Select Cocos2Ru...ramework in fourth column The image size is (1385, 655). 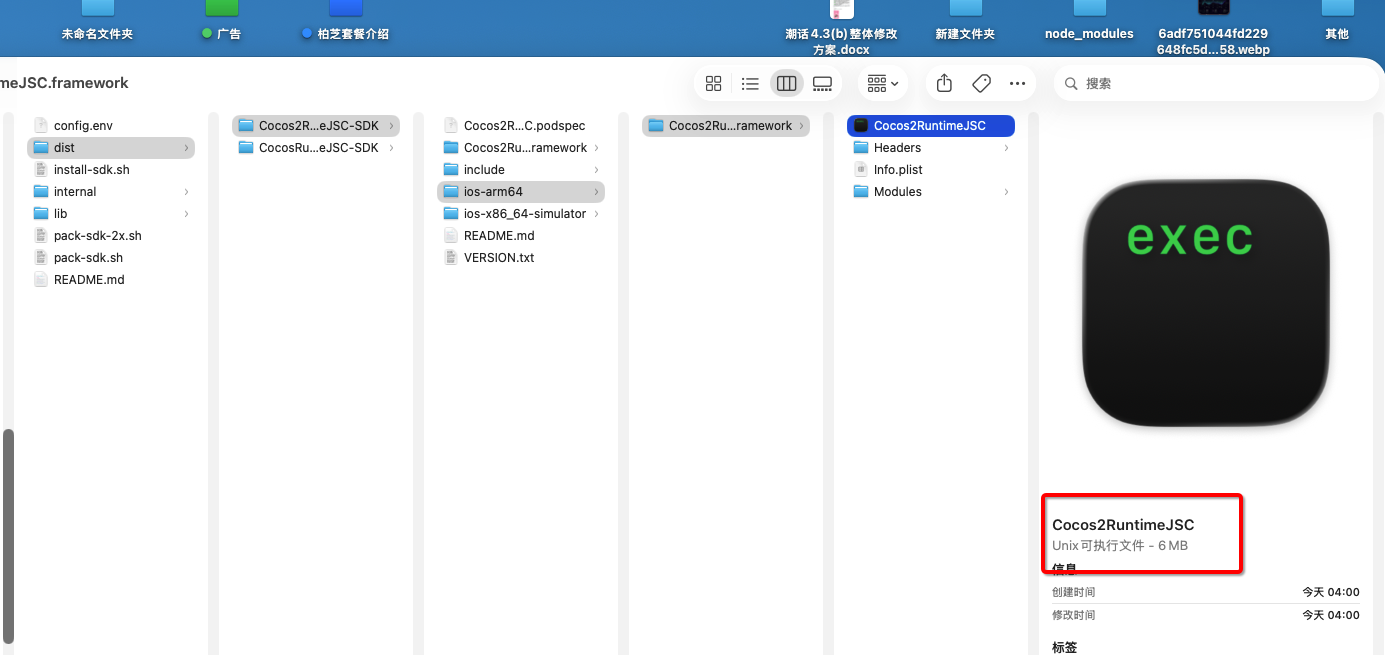point(726,126)
